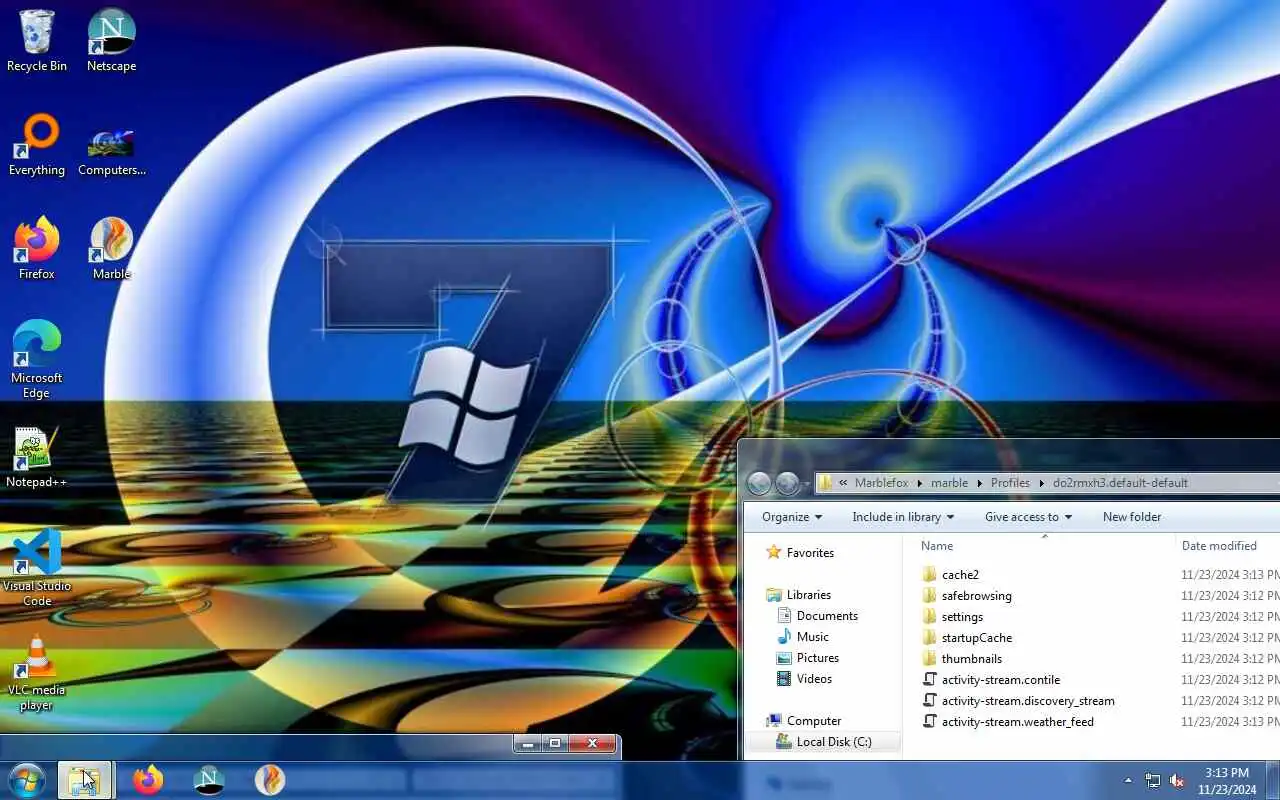Viewport: 1280px width, 800px height.
Task: Expand the arrow after Marblefox breadcrumb
Action: [x=920, y=483]
